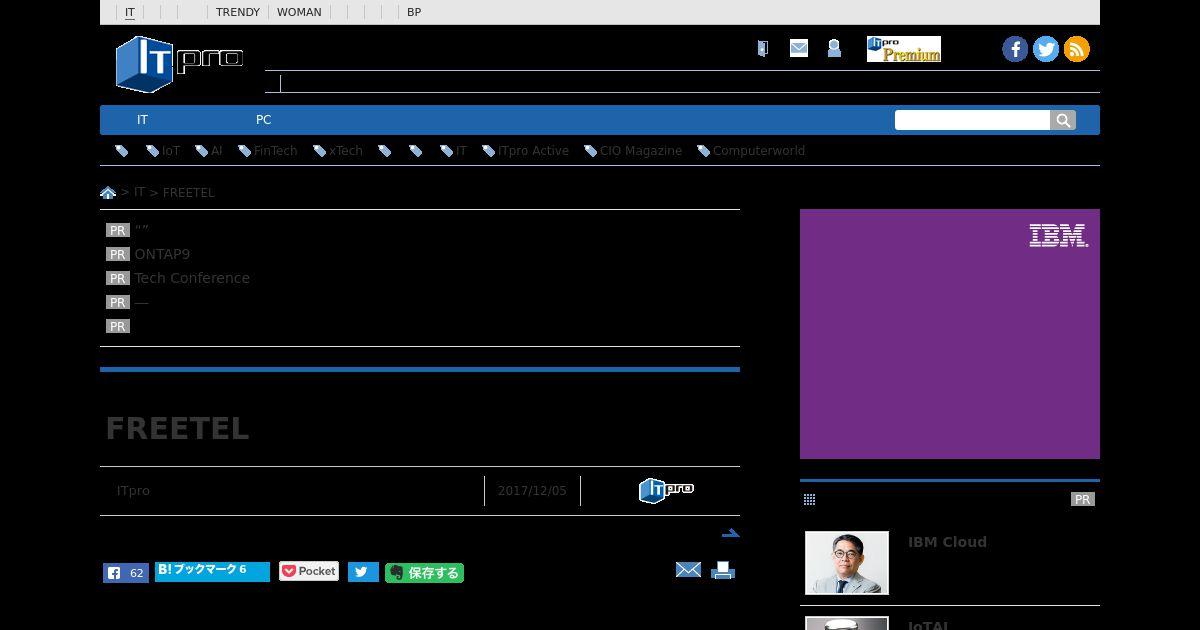Open the TRENDY tab in top bar
Image resolution: width=1200 pixels, height=630 pixels.
(238, 12)
